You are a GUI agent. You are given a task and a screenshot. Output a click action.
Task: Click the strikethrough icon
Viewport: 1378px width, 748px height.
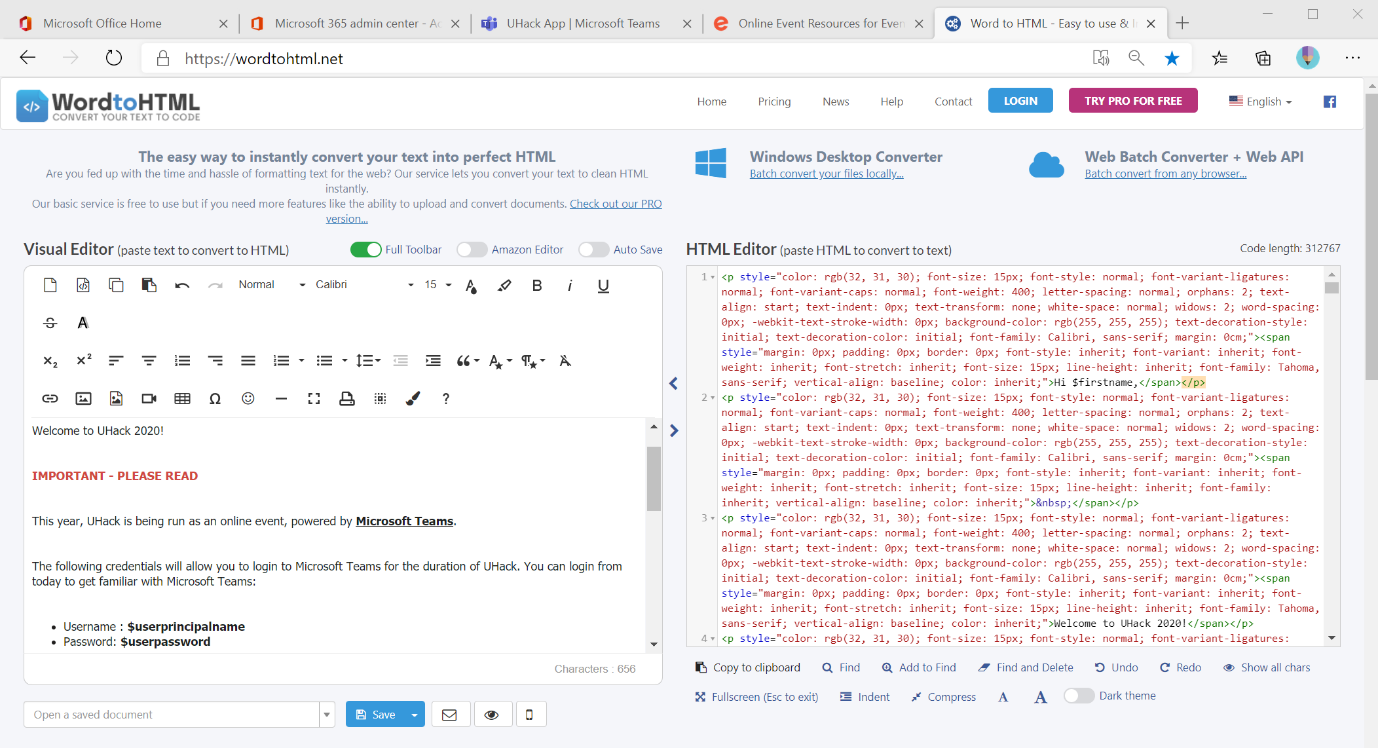point(50,323)
